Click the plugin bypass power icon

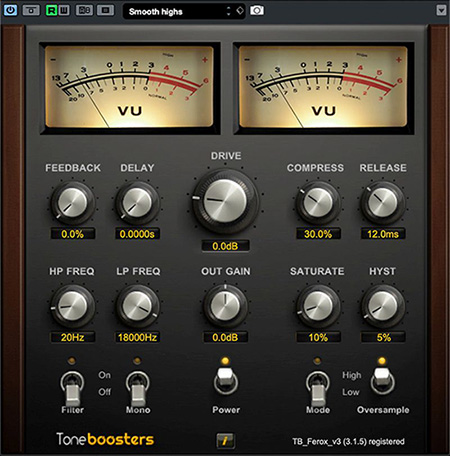click(10, 10)
